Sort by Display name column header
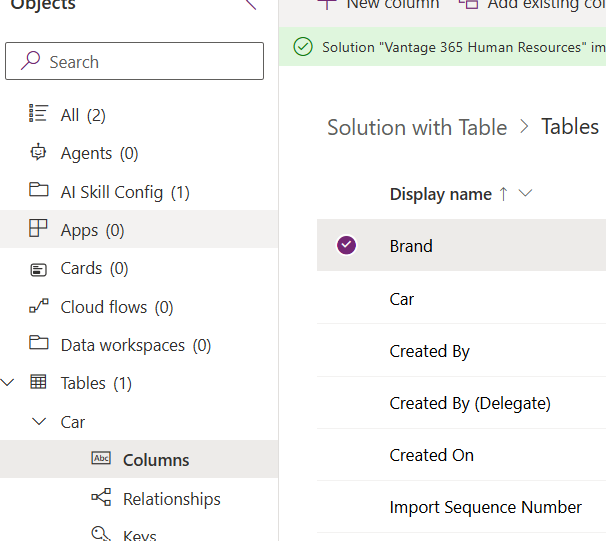The image size is (606, 541). click(x=441, y=194)
